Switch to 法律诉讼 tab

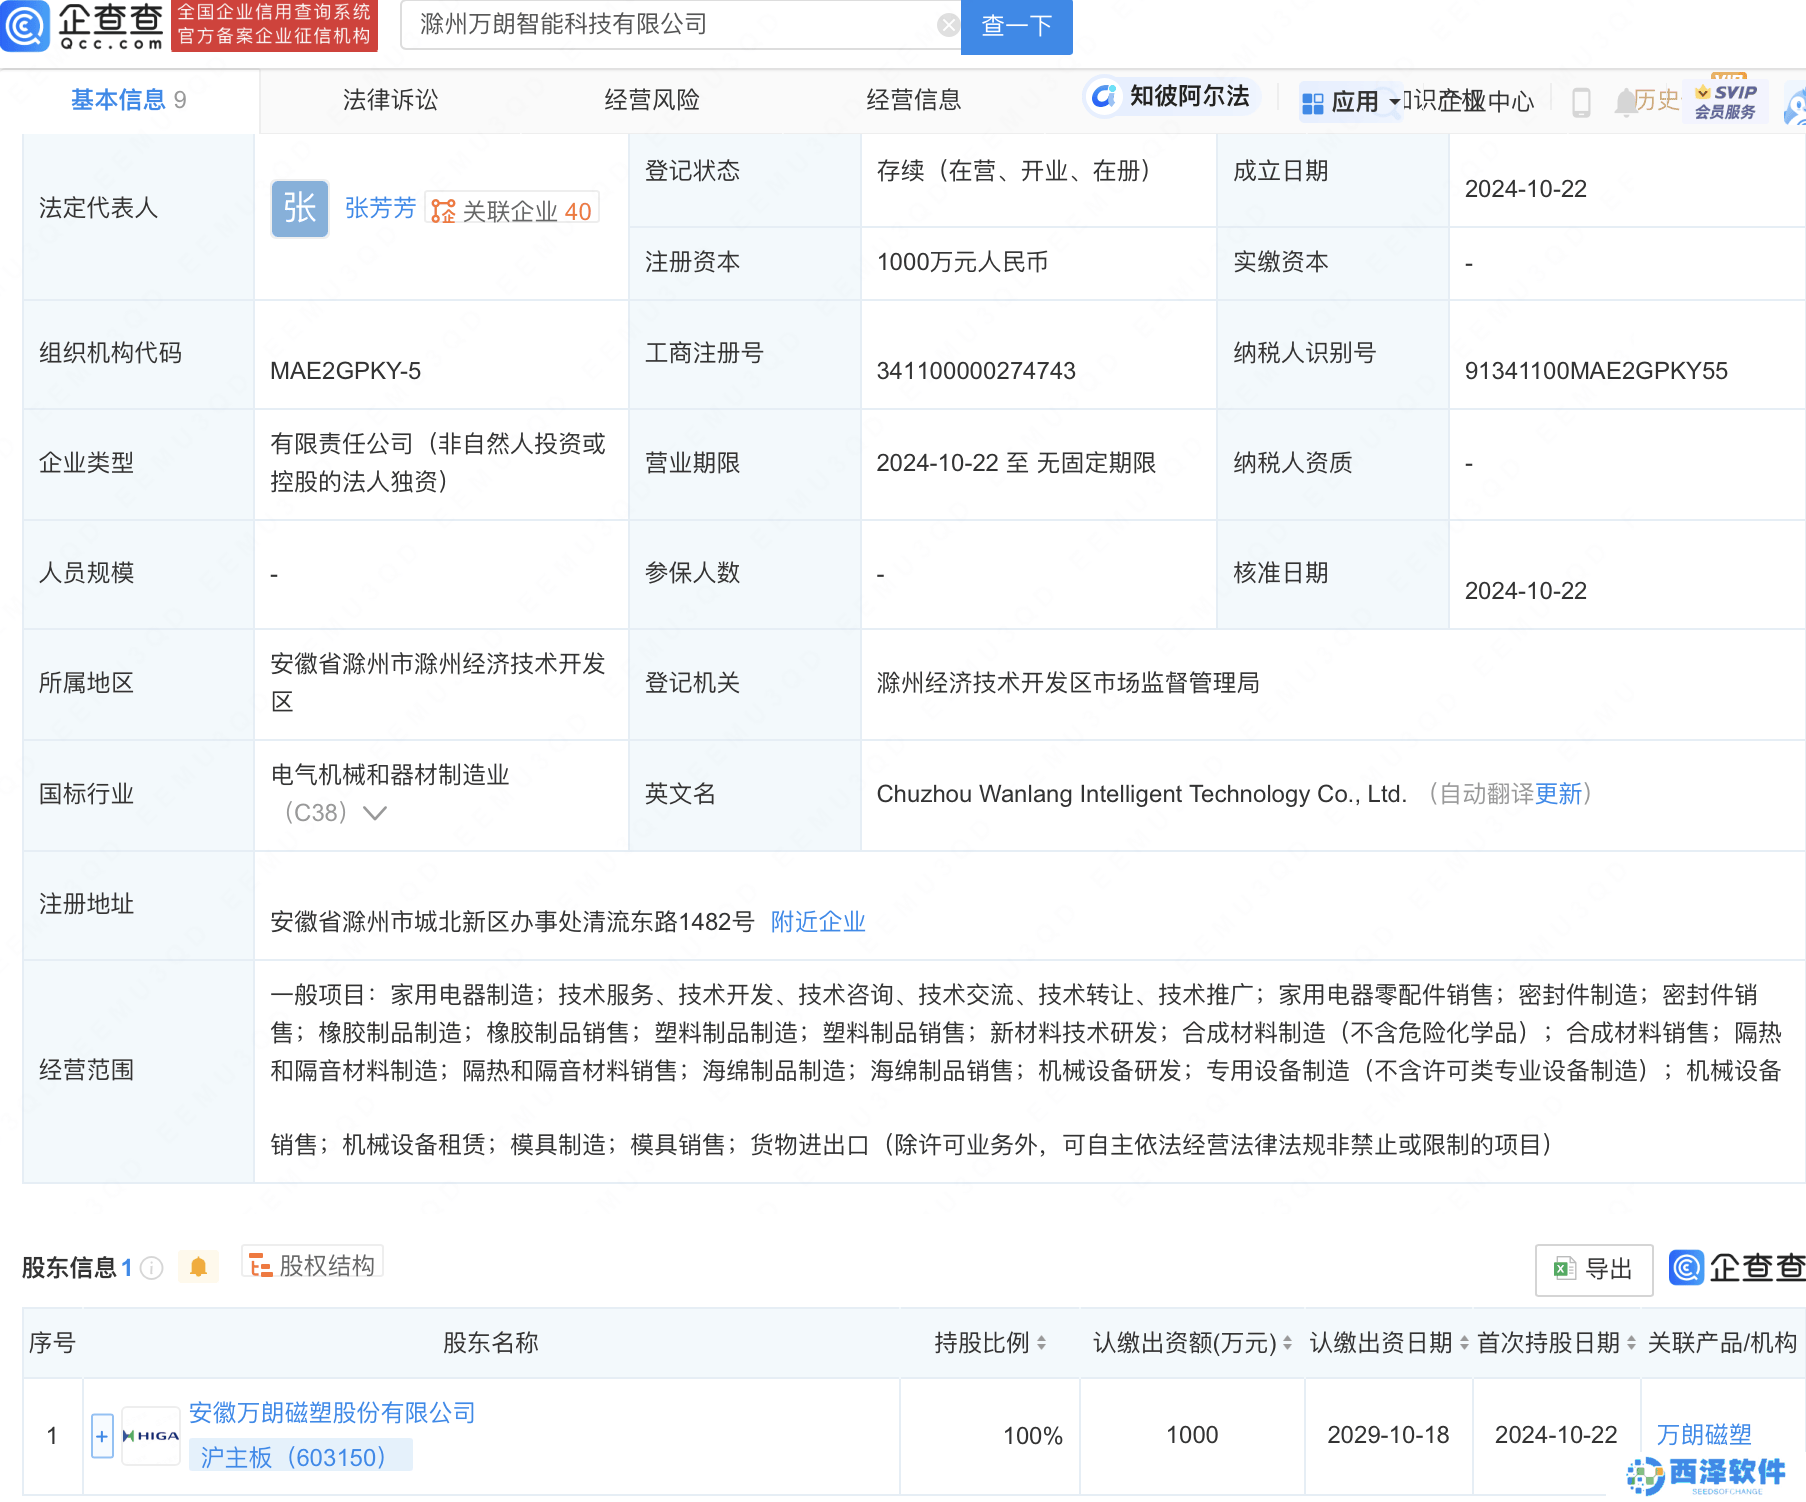click(x=390, y=100)
